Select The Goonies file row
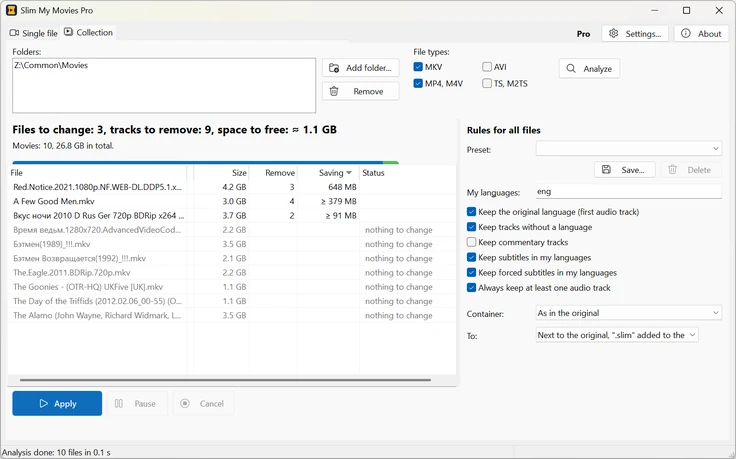The height and width of the screenshot is (459, 736). [x=232, y=287]
